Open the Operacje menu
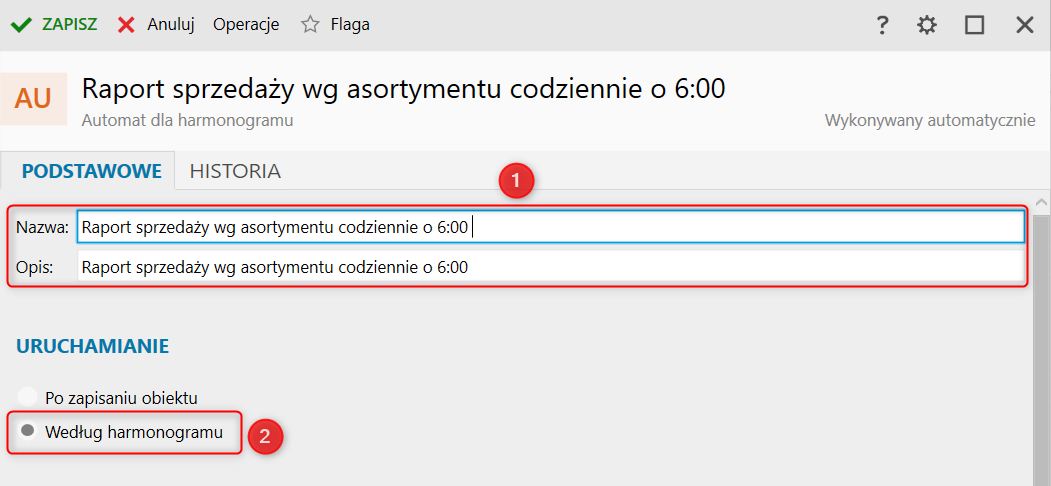This screenshot has height=486, width=1051. [246, 25]
